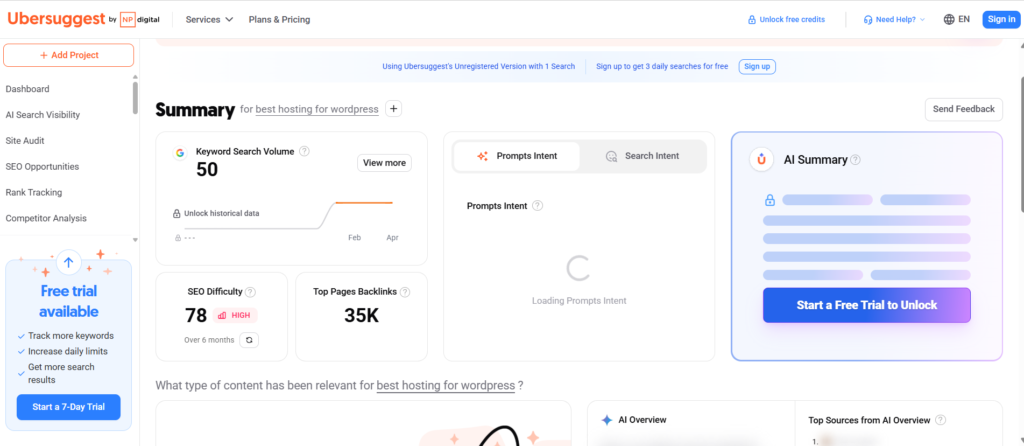This screenshot has height=446, width=1024.
Task: Click the Apr label on the chart
Action: pos(392,238)
